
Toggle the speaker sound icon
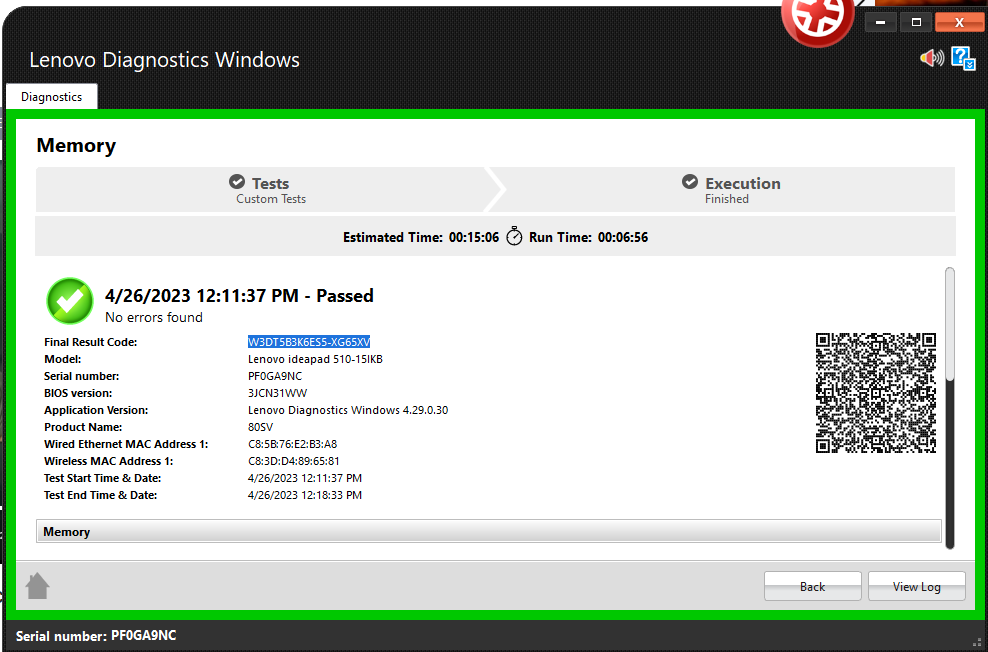click(x=932, y=59)
